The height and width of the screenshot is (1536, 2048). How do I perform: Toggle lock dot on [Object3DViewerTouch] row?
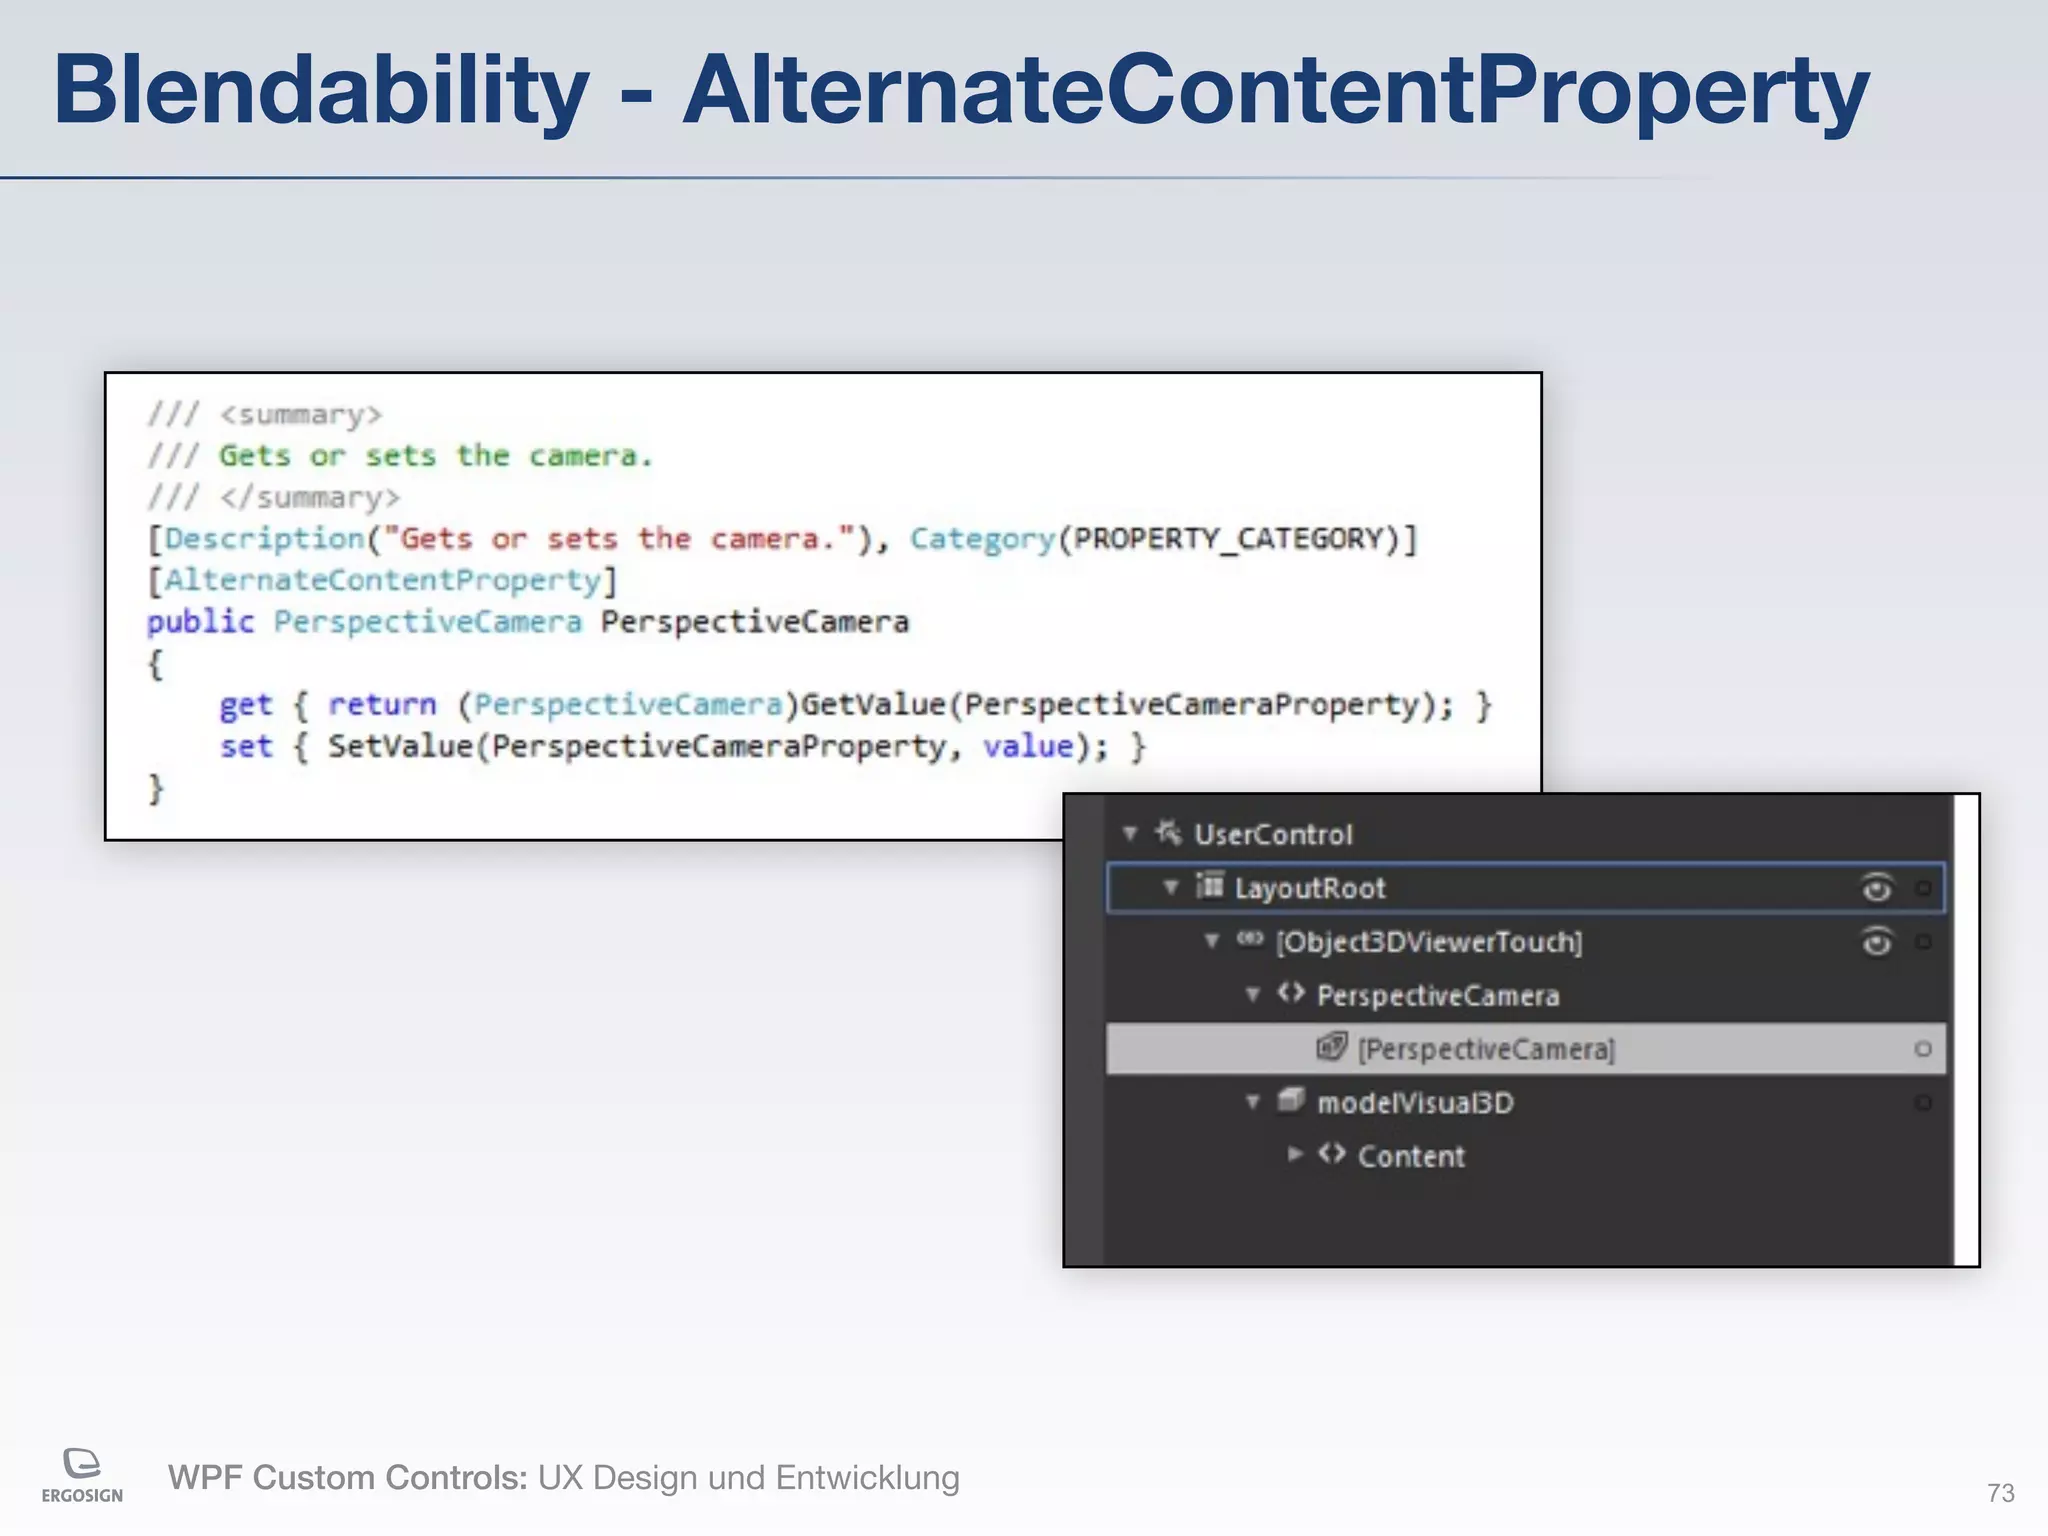click(x=1923, y=942)
